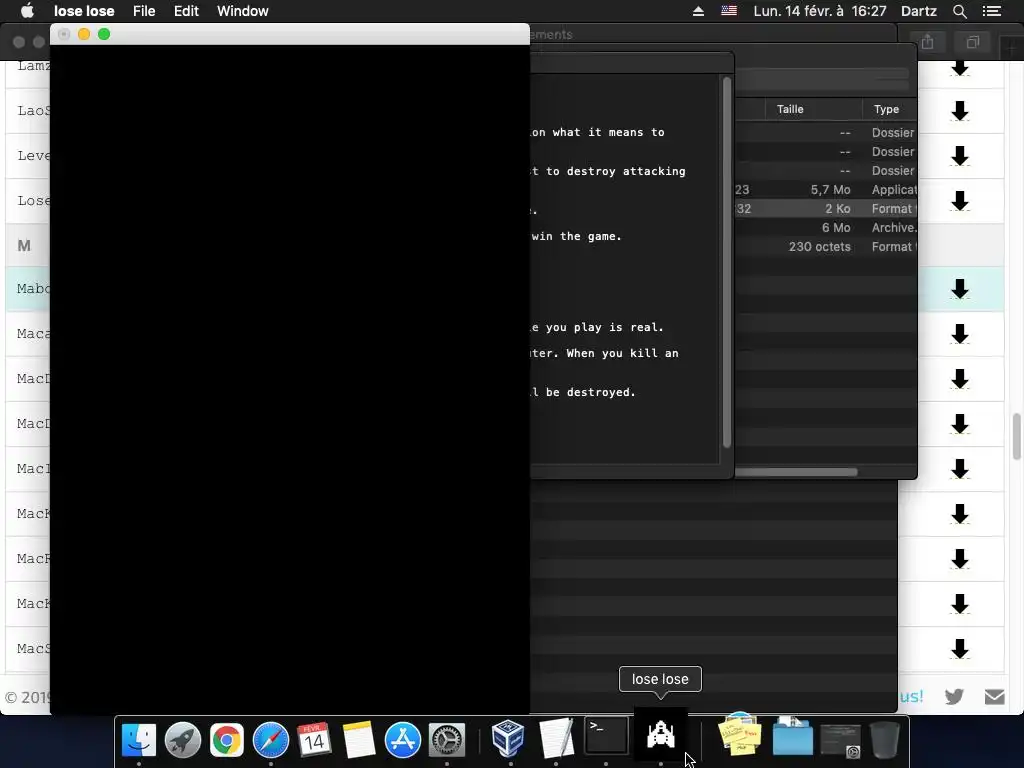Click download arrow in the MacI row
This screenshot has width=1024, height=768.
959,468
